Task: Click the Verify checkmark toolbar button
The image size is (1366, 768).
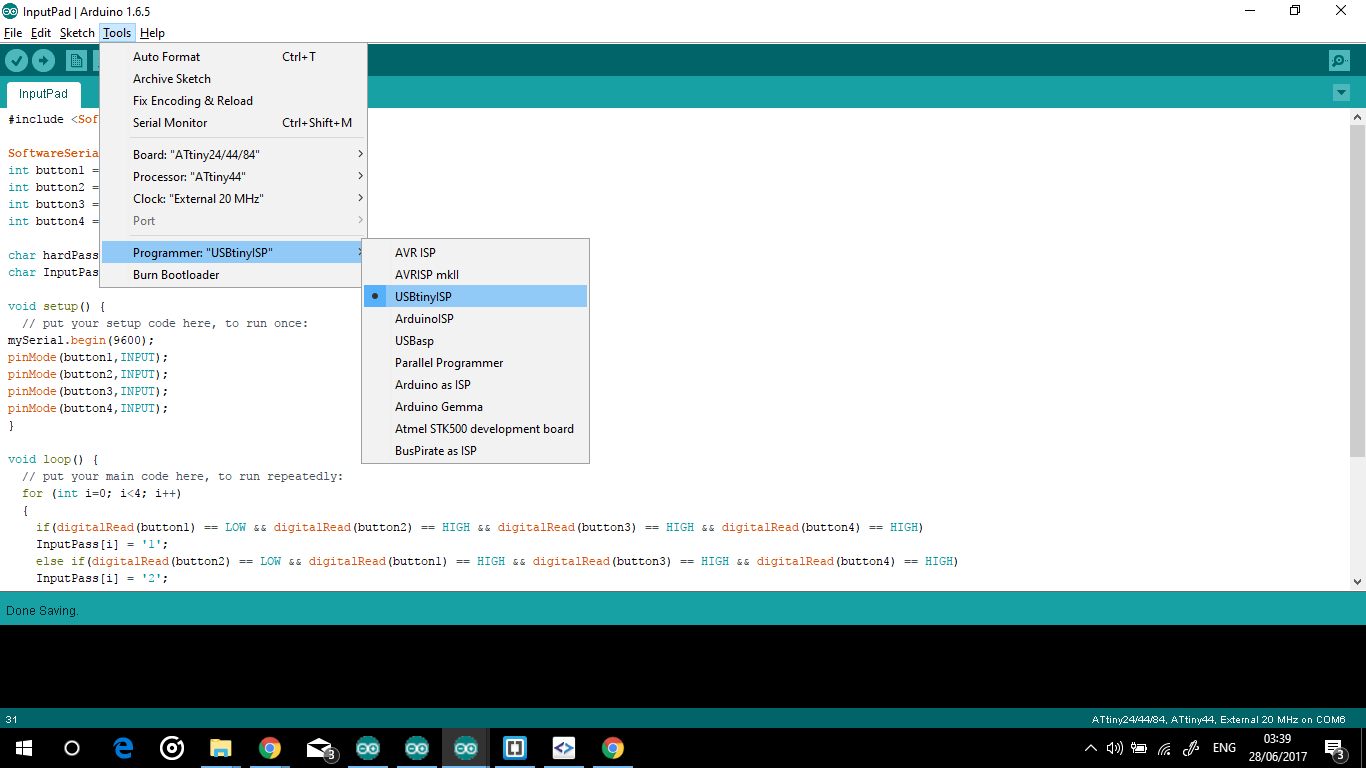Action: point(16,61)
